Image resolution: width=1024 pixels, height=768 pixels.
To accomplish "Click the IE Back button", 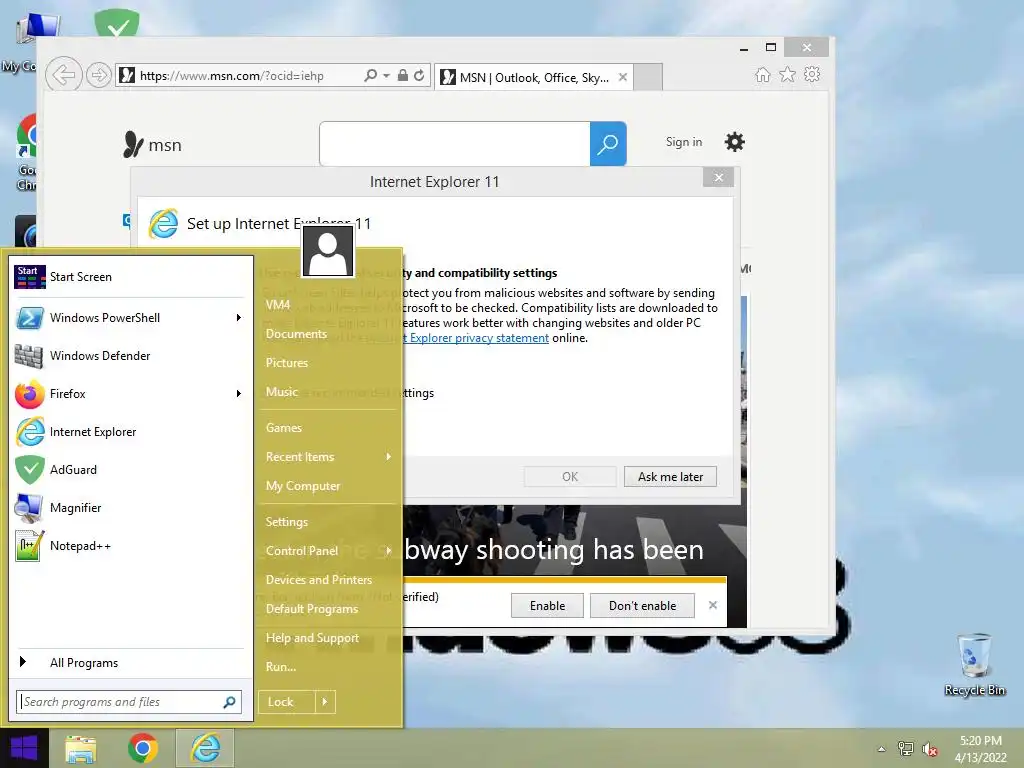I will point(63,75).
